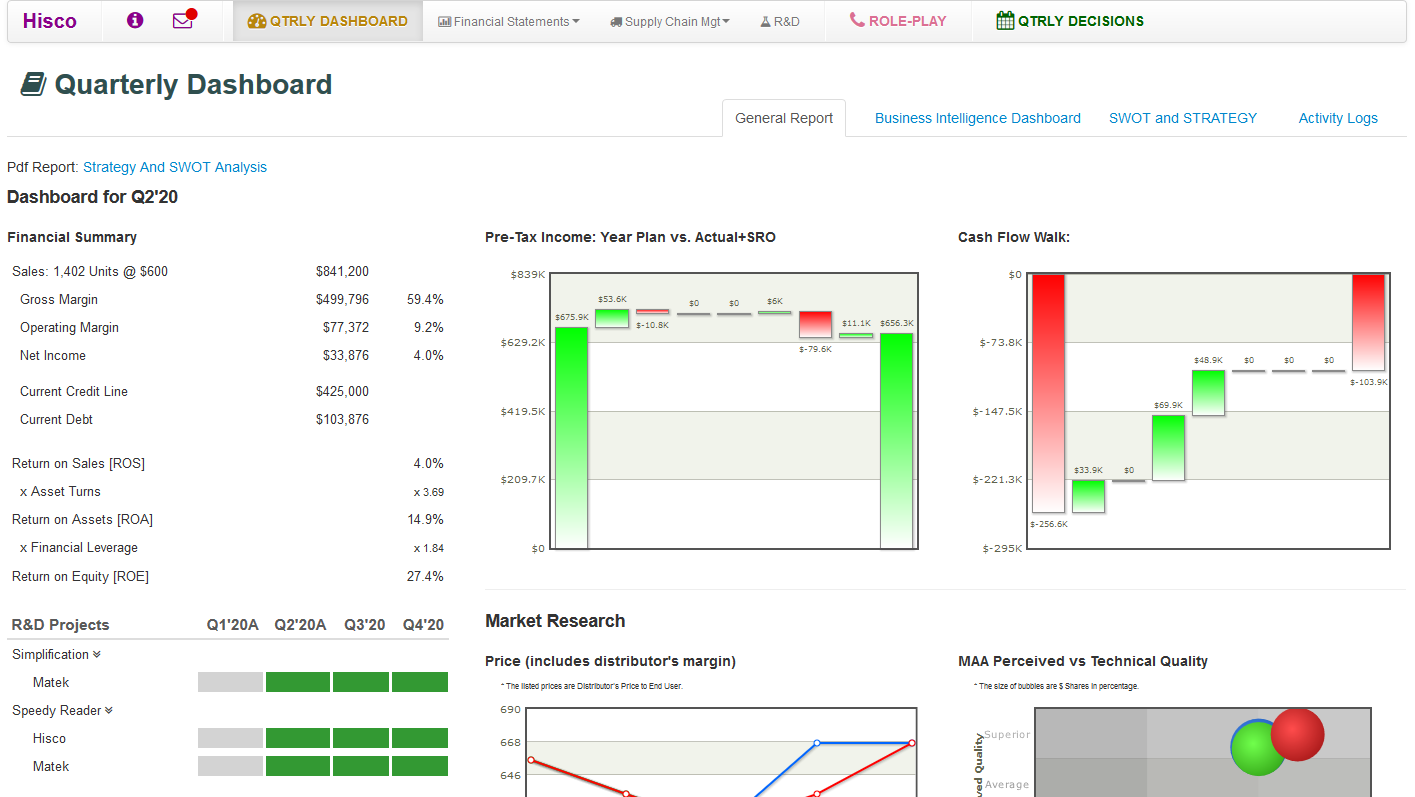Click the Qtrly Dashboard gauge icon

pyautogui.click(x=256, y=21)
